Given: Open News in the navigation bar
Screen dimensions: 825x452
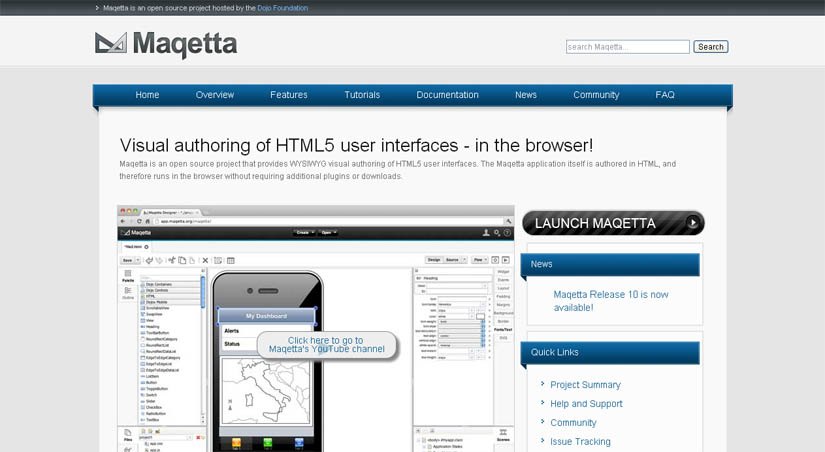Looking at the screenshot, I should coord(526,95).
